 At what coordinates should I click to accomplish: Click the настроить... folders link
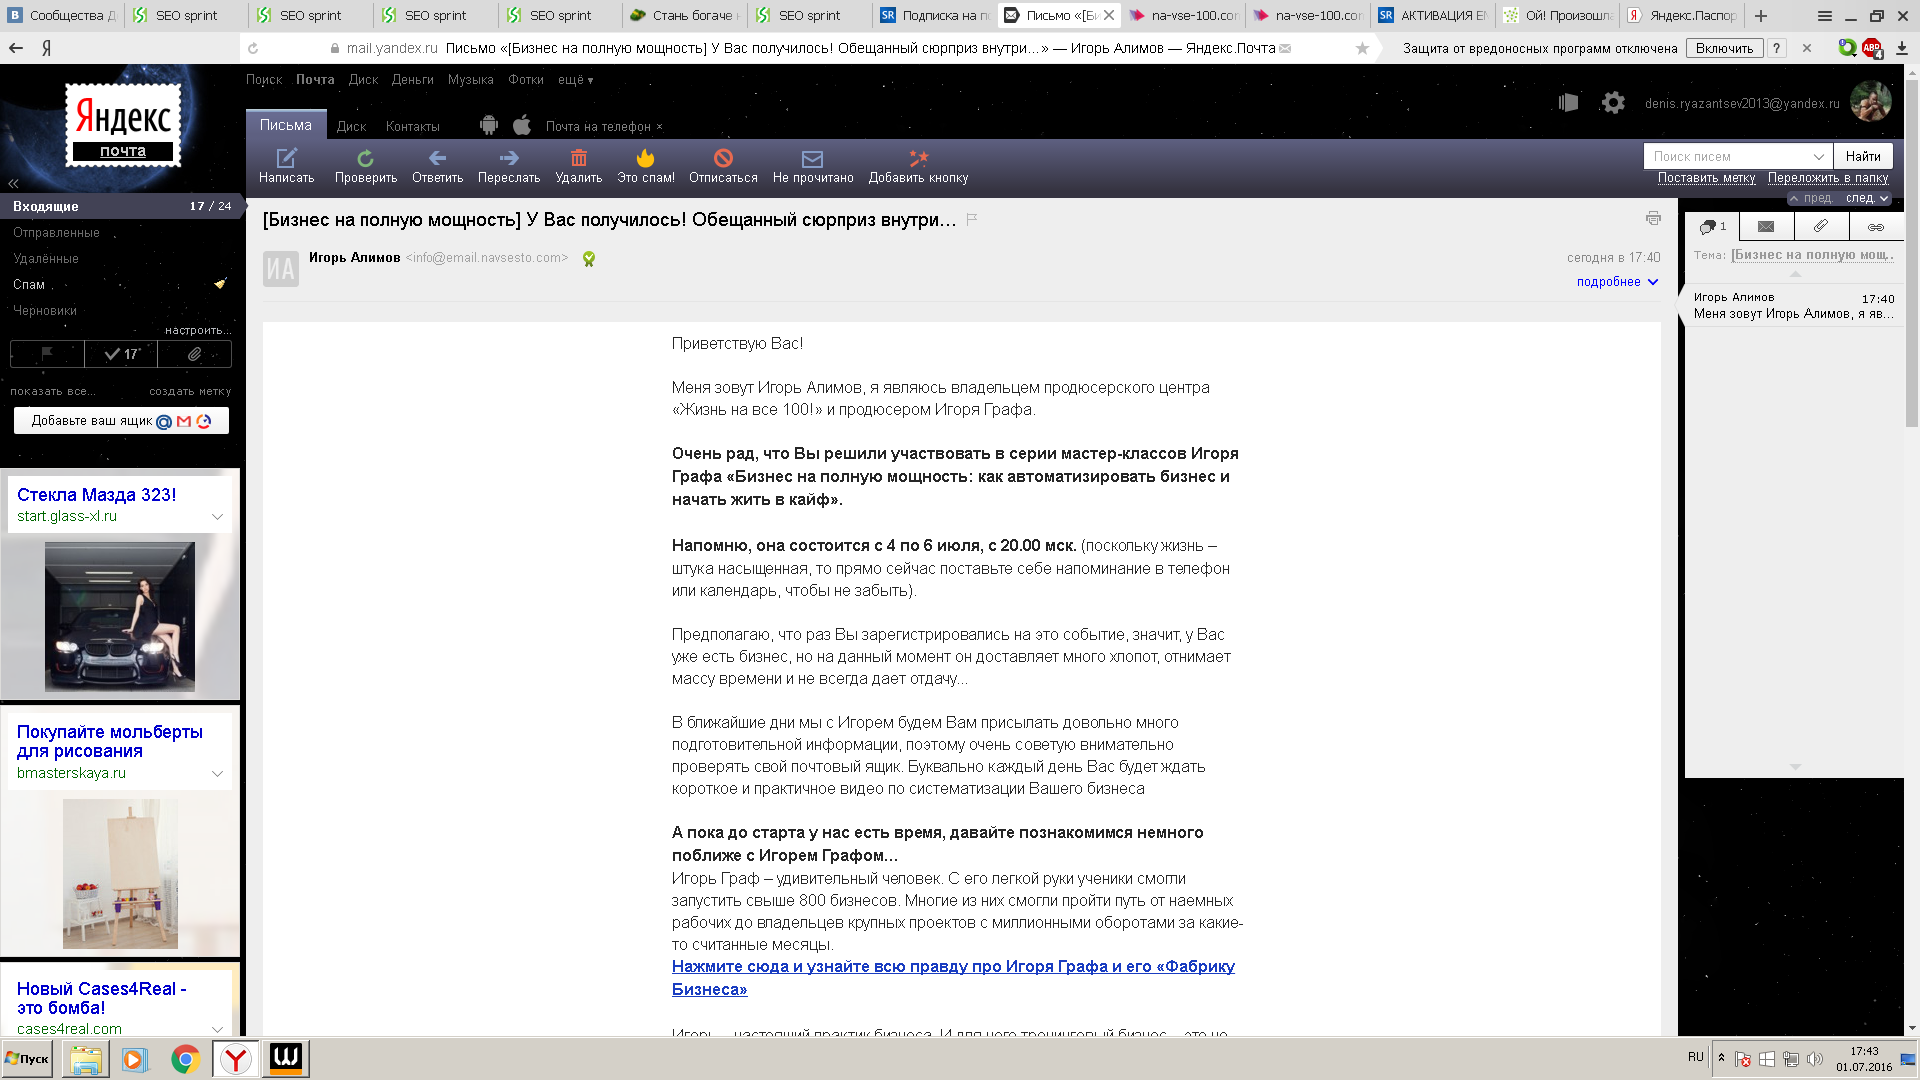(x=198, y=330)
